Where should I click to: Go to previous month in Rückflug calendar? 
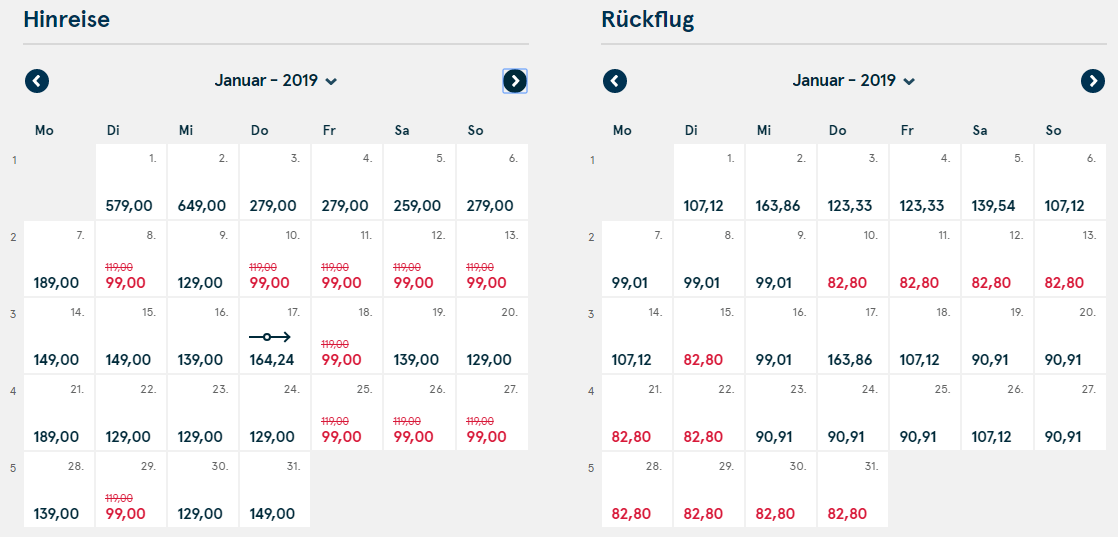615,81
